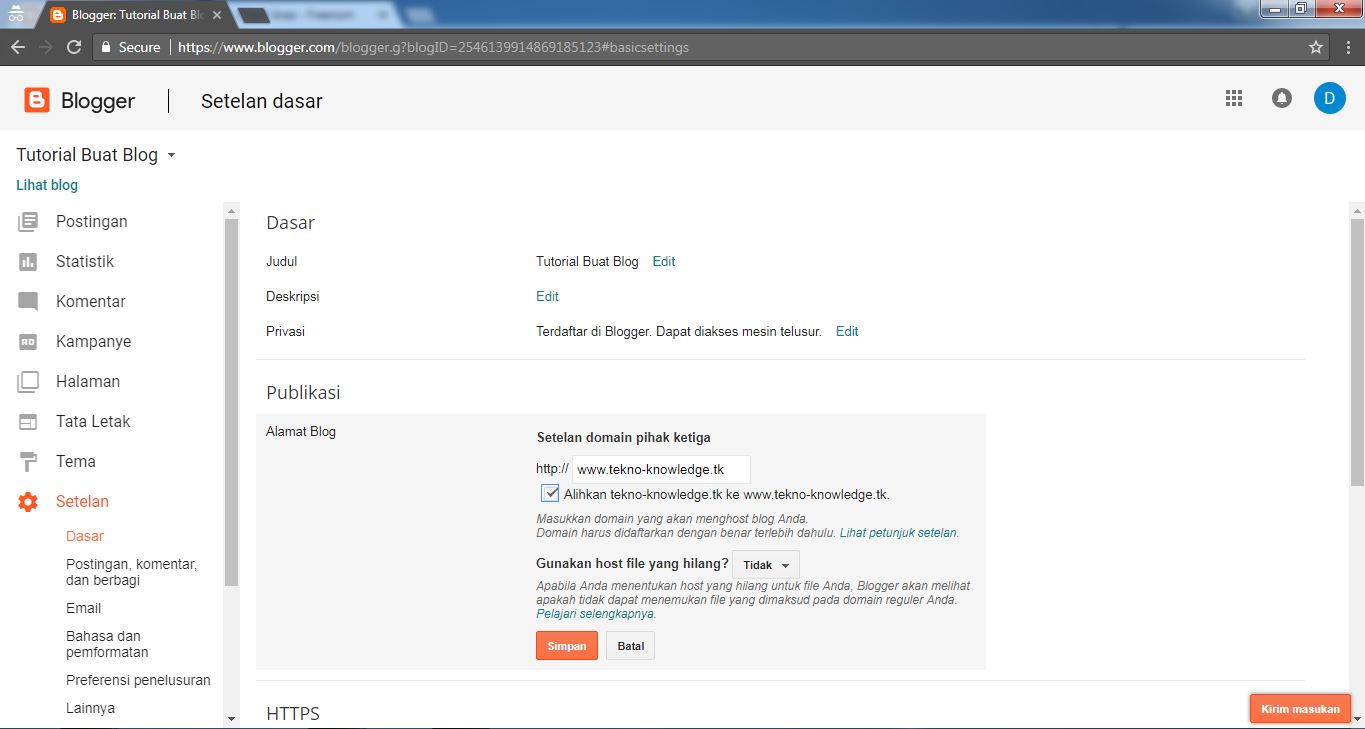Click the Setelan gear icon
1365x729 pixels.
28,501
